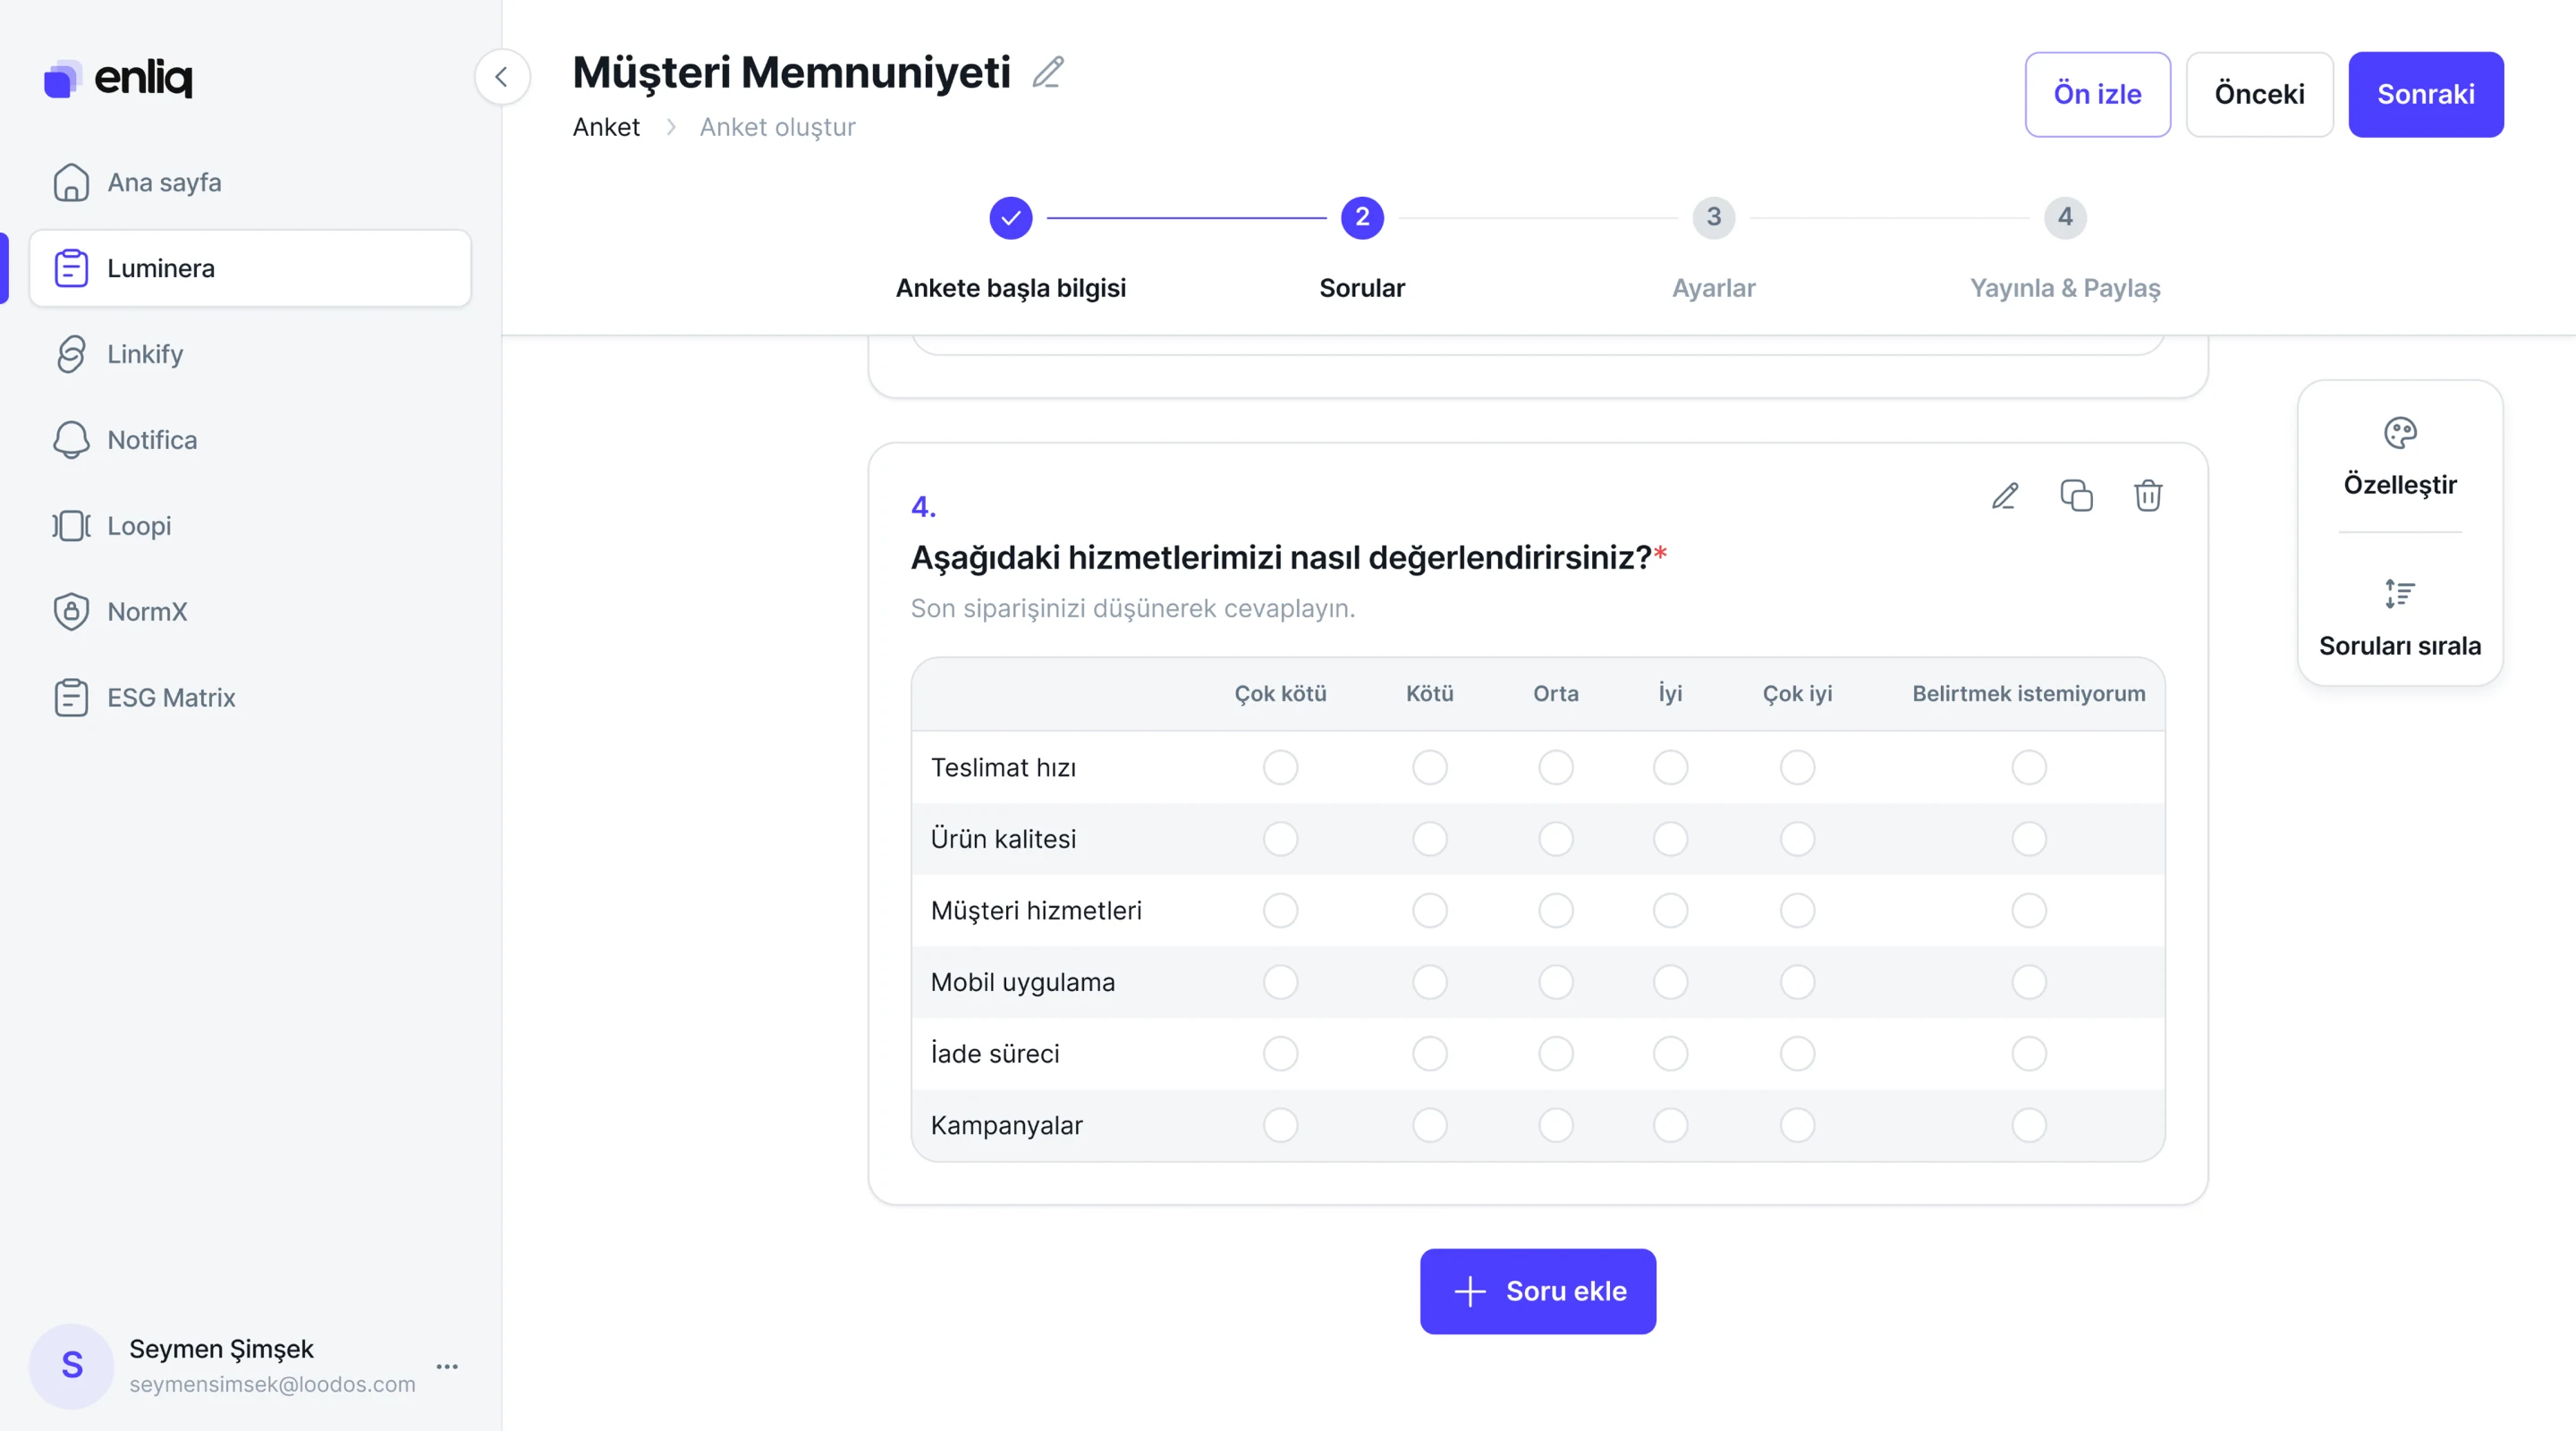
Task: Open the user options three-dot menu
Action: [447, 1366]
